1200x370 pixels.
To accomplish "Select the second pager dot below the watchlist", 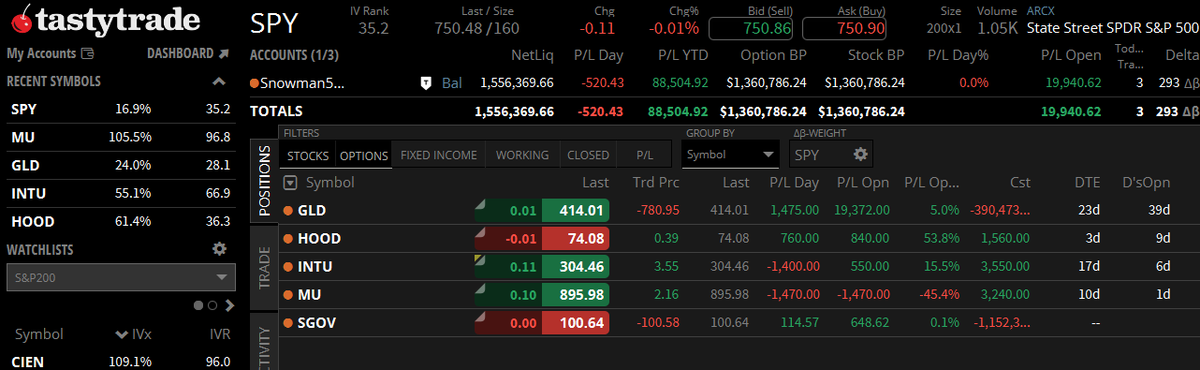I will click(212, 305).
